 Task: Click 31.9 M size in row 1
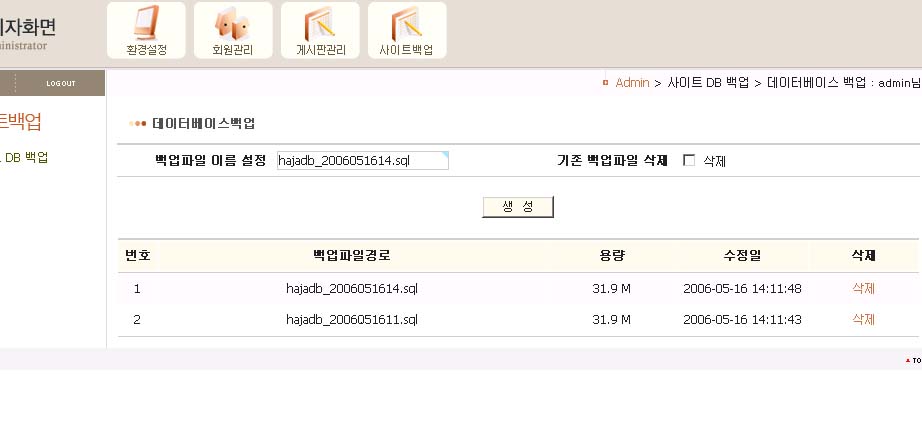click(612, 289)
